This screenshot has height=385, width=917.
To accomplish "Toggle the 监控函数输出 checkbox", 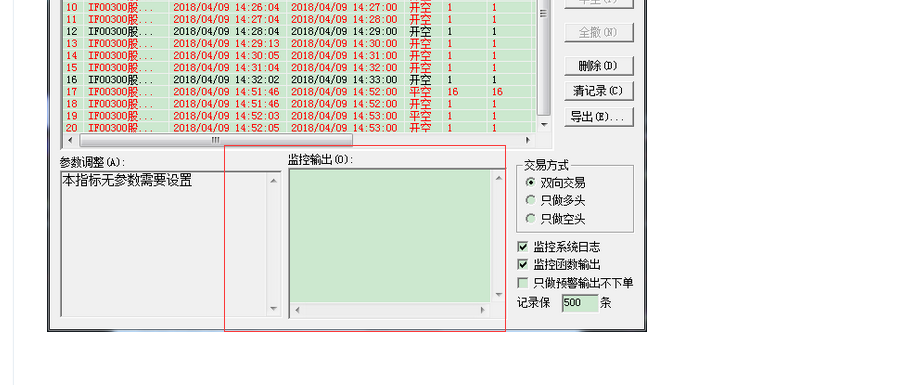I will click(x=523, y=264).
